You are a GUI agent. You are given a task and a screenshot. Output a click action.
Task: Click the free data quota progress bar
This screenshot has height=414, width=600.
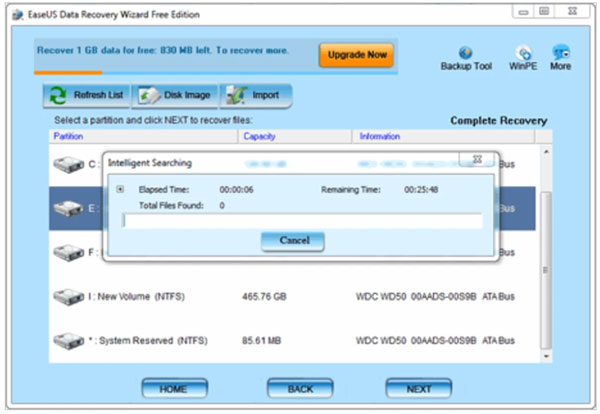click(x=216, y=72)
